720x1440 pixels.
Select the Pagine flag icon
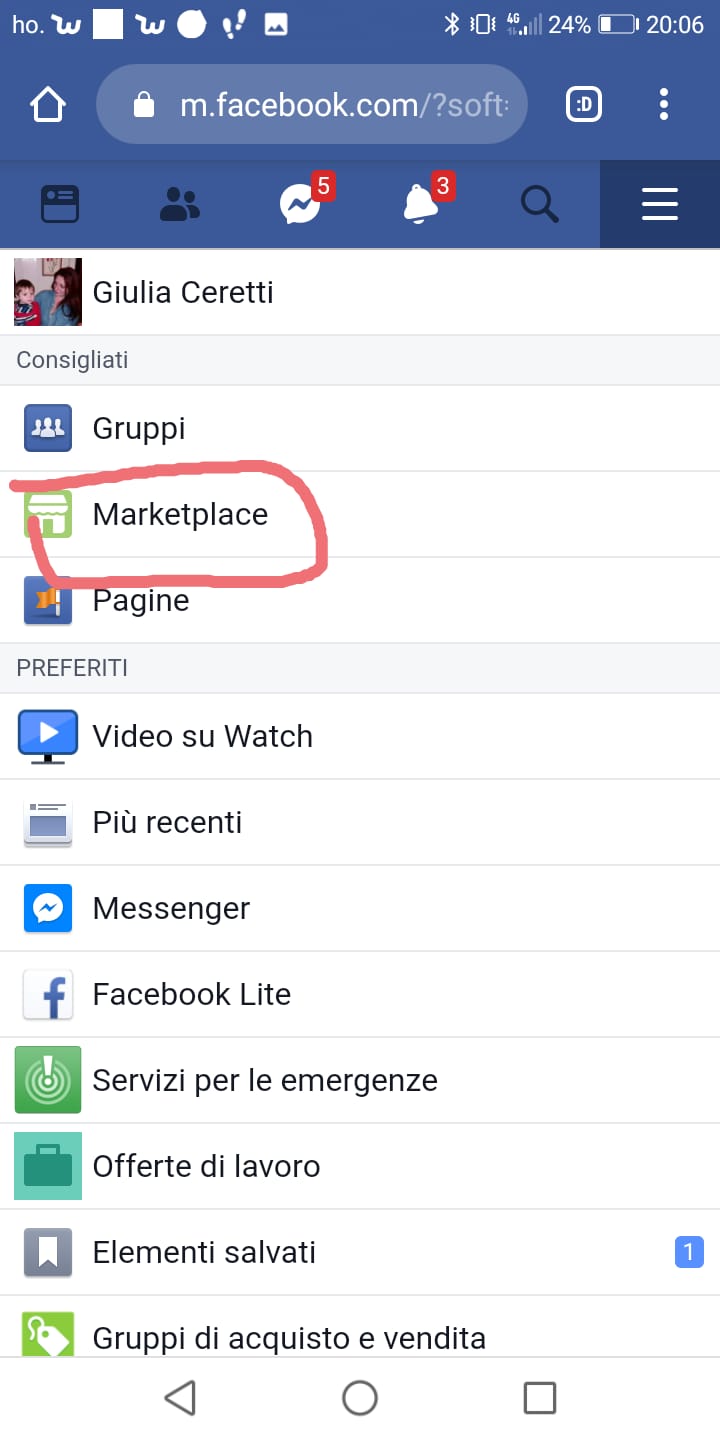pyautogui.click(x=48, y=600)
